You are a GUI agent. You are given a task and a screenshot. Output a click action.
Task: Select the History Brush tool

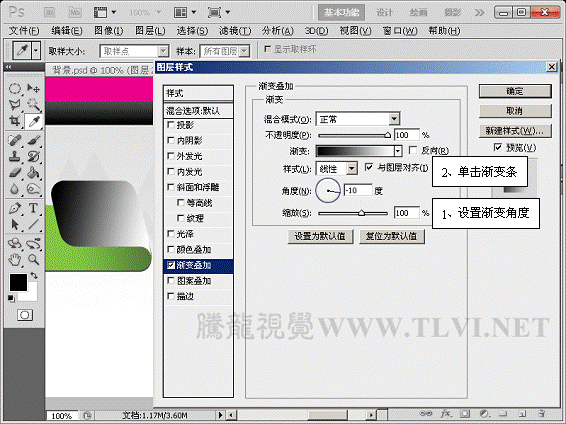(x=34, y=156)
